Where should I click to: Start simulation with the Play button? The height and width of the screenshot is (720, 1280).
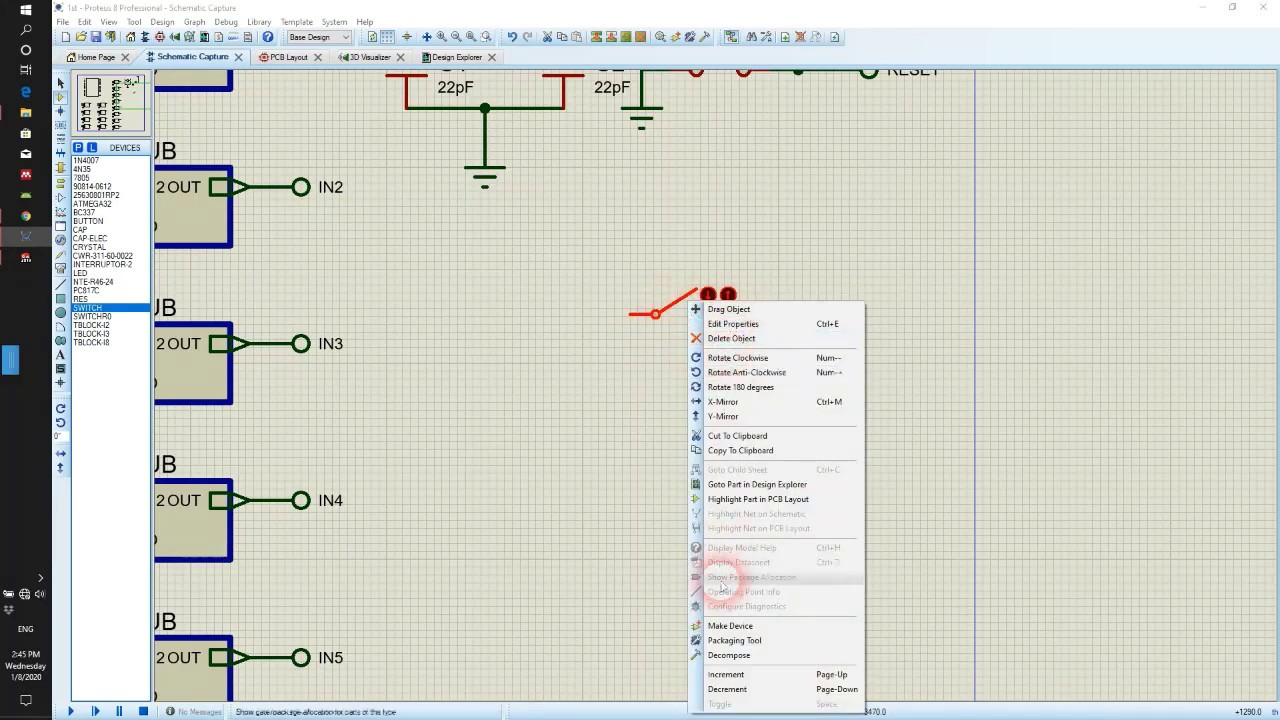(70, 711)
